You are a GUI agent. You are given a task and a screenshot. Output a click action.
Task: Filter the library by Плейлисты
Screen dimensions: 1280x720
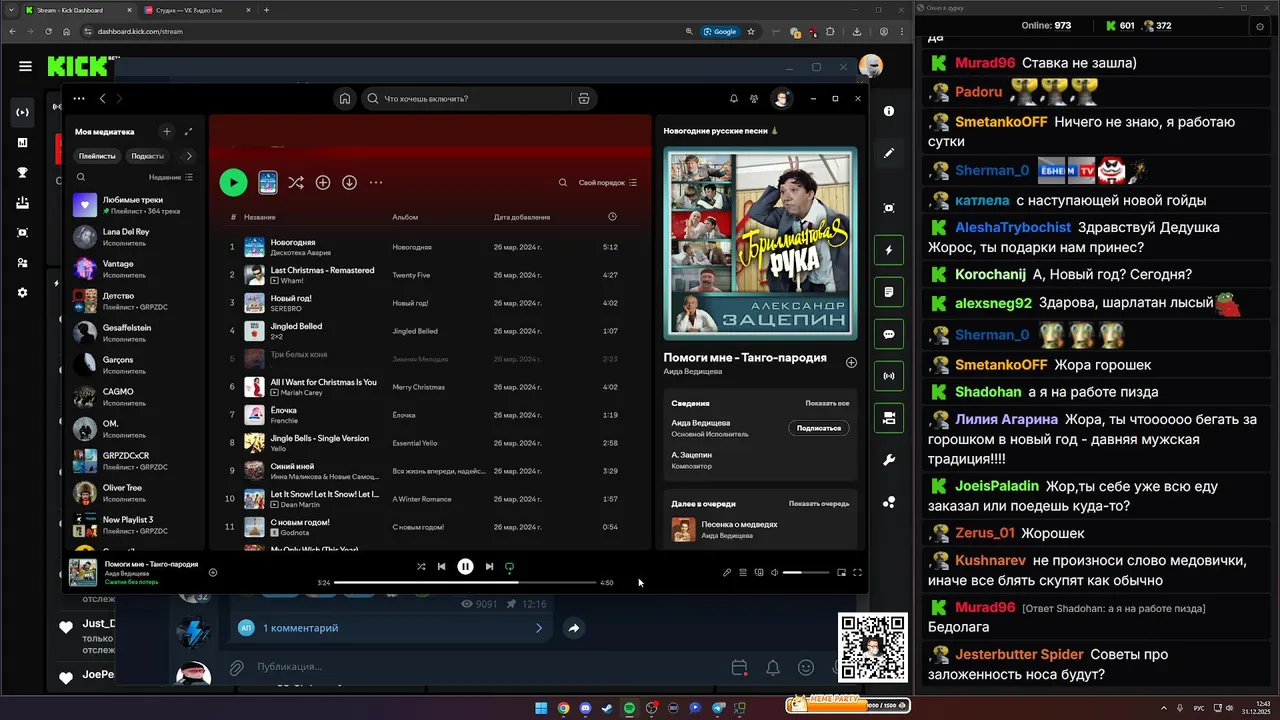tap(97, 156)
